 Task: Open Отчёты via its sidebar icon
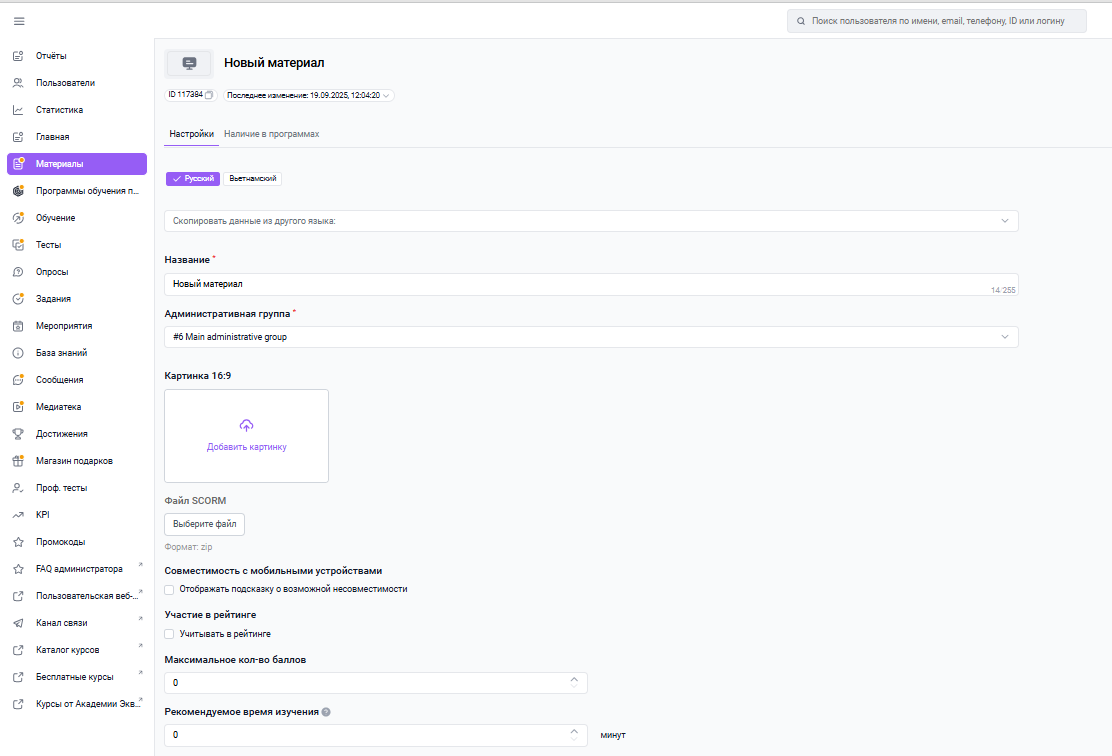tap(18, 56)
